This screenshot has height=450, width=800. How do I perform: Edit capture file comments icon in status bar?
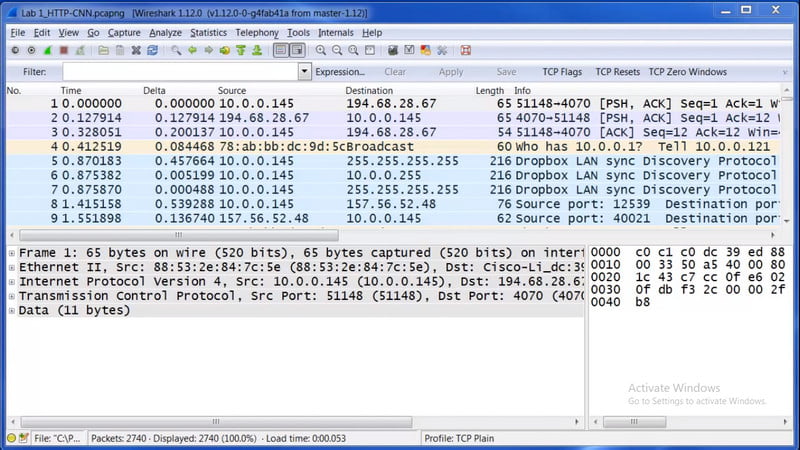tap(23, 438)
